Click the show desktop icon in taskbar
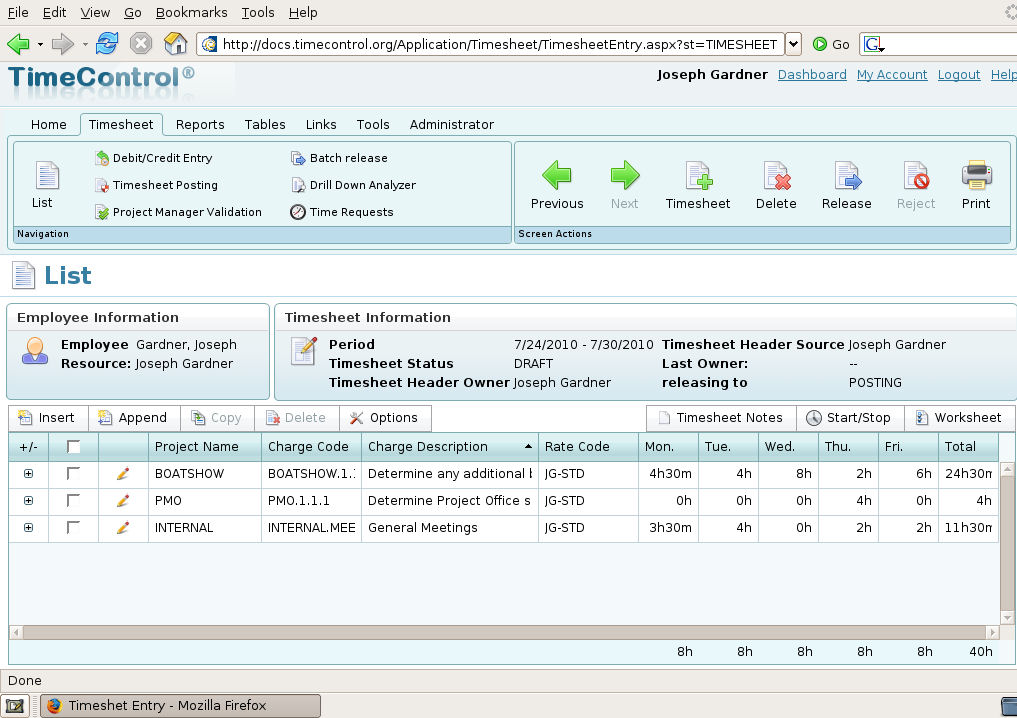The width and height of the screenshot is (1017, 718). pos(15,706)
